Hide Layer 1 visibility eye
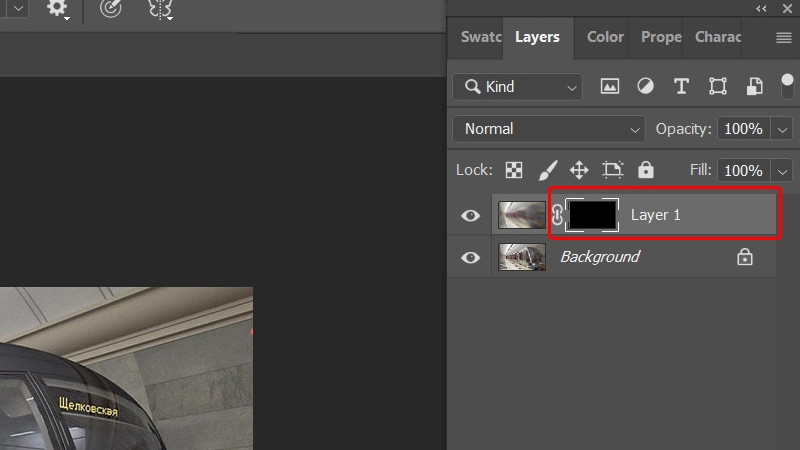This screenshot has width=800, height=450. click(x=470, y=215)
